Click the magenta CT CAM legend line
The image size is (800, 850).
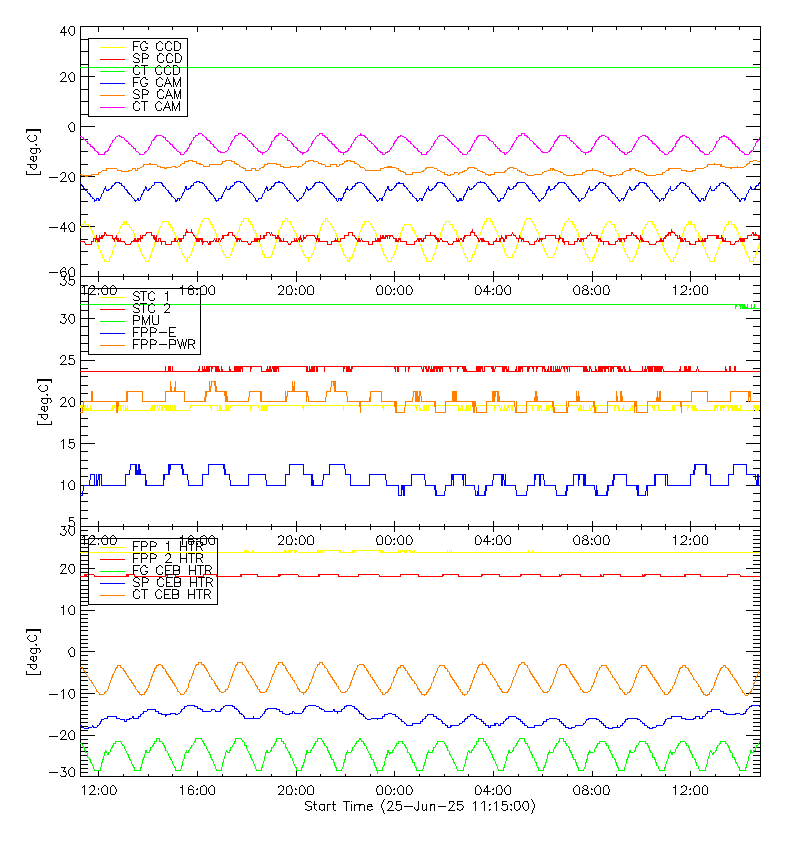click(x=112, y=107)
